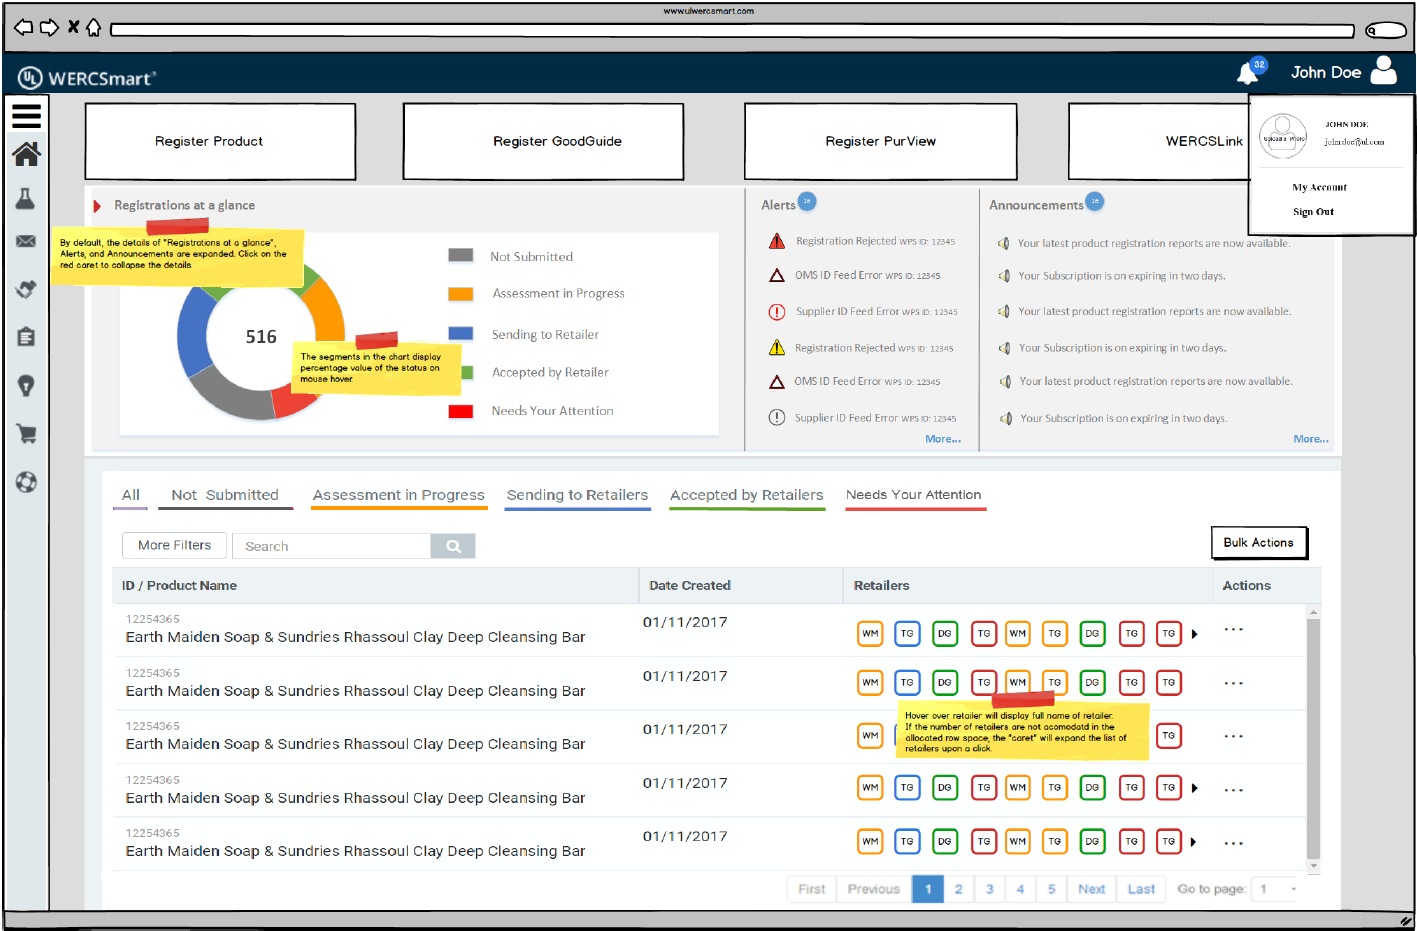Image resolution: width=1417 pixels, height=931 pixels.
Task: Switch to the Assessment in Progress tab
Action: [398, 495]
